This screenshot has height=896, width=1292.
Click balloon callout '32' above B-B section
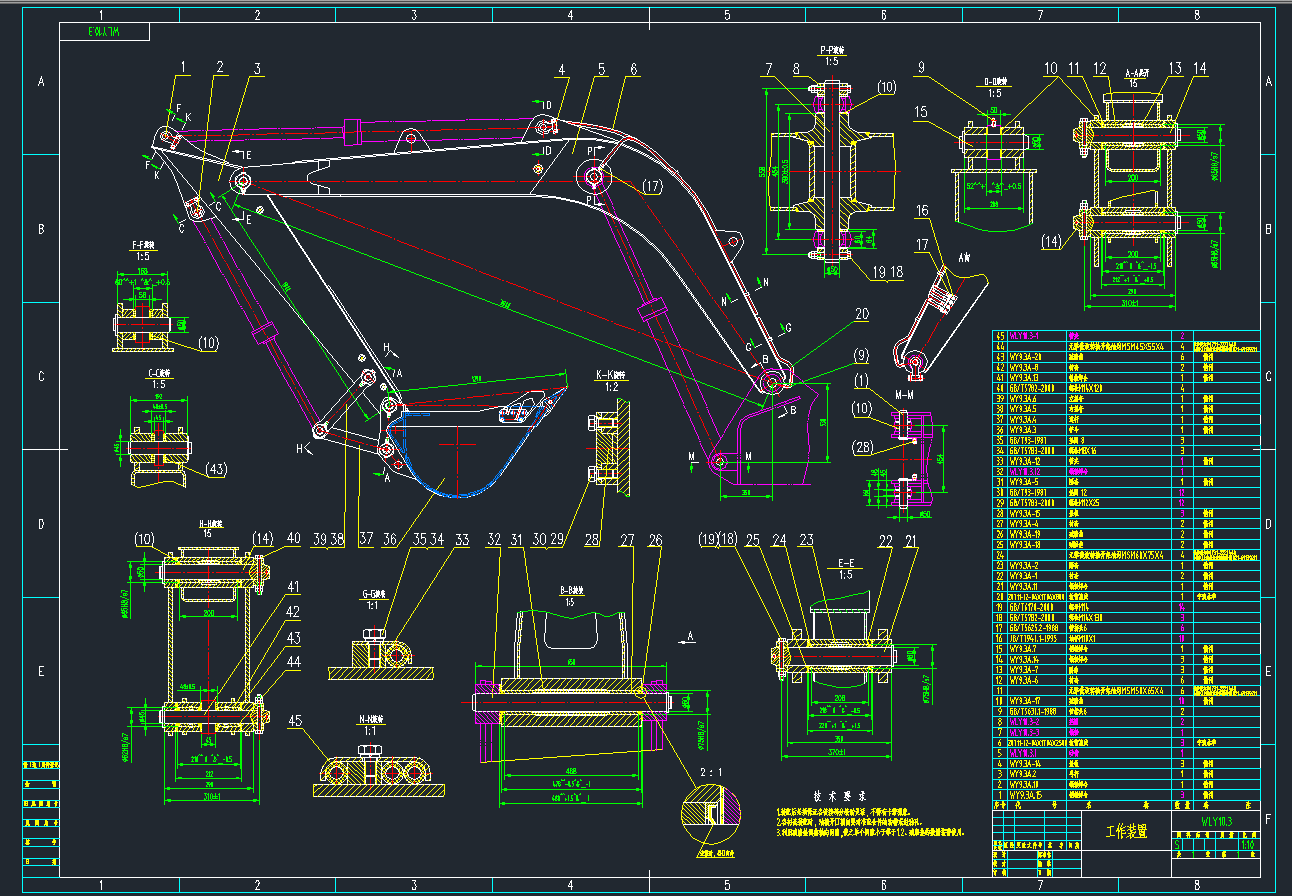point(493,539)
